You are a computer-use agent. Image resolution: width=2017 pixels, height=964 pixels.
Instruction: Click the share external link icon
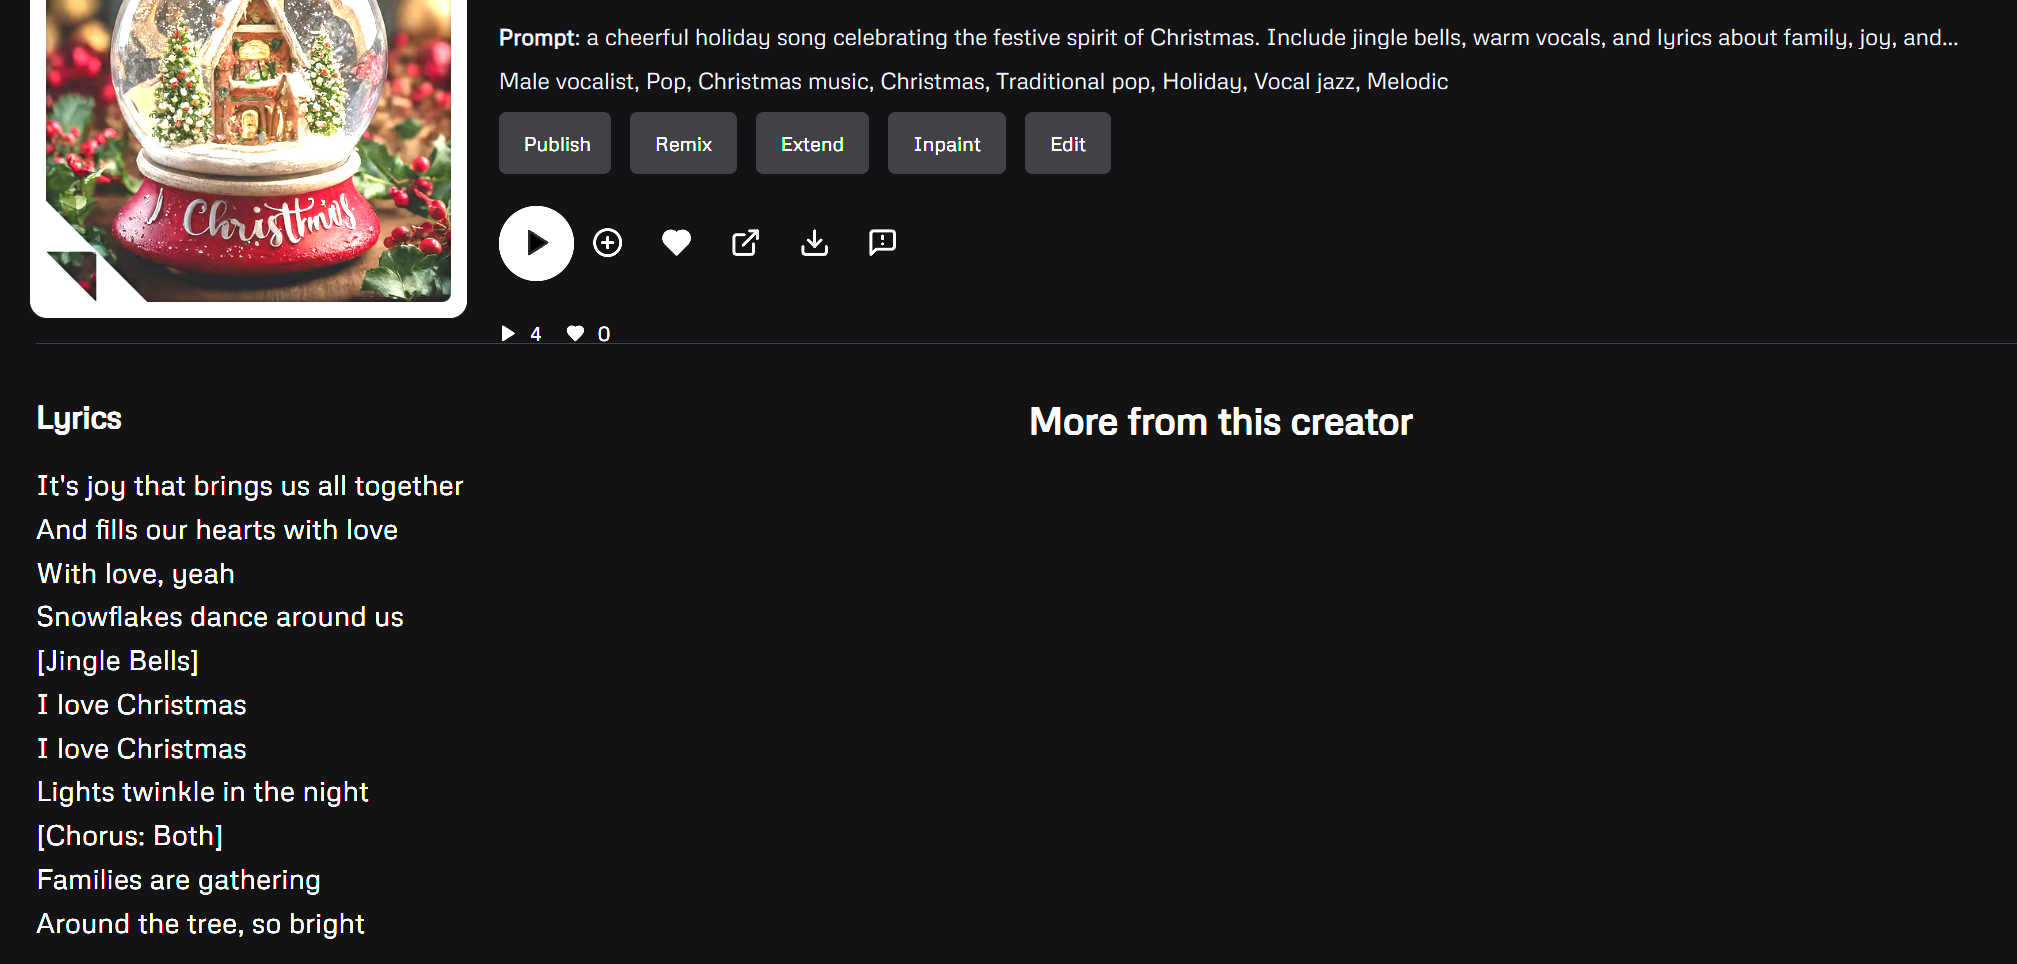(745, 243)
